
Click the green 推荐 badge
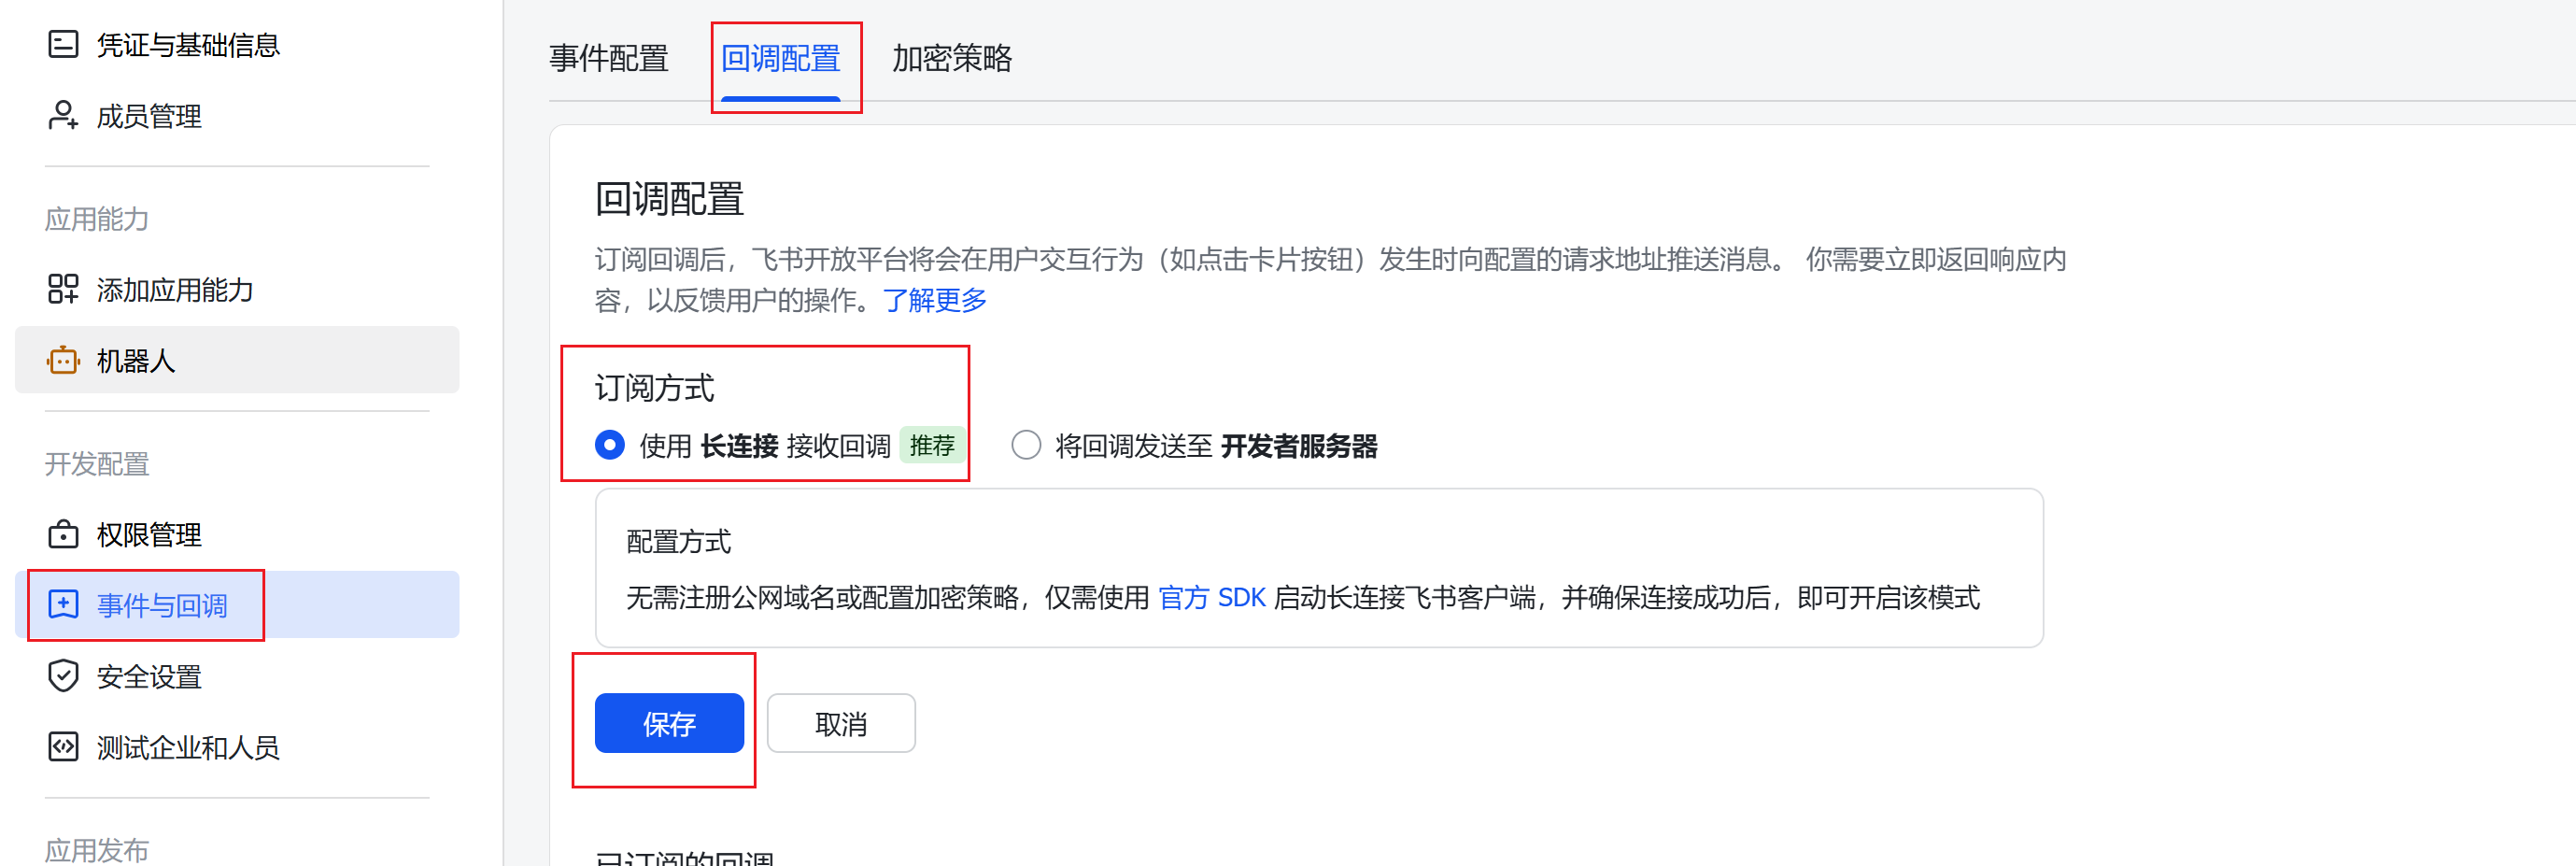click(933, 447)
